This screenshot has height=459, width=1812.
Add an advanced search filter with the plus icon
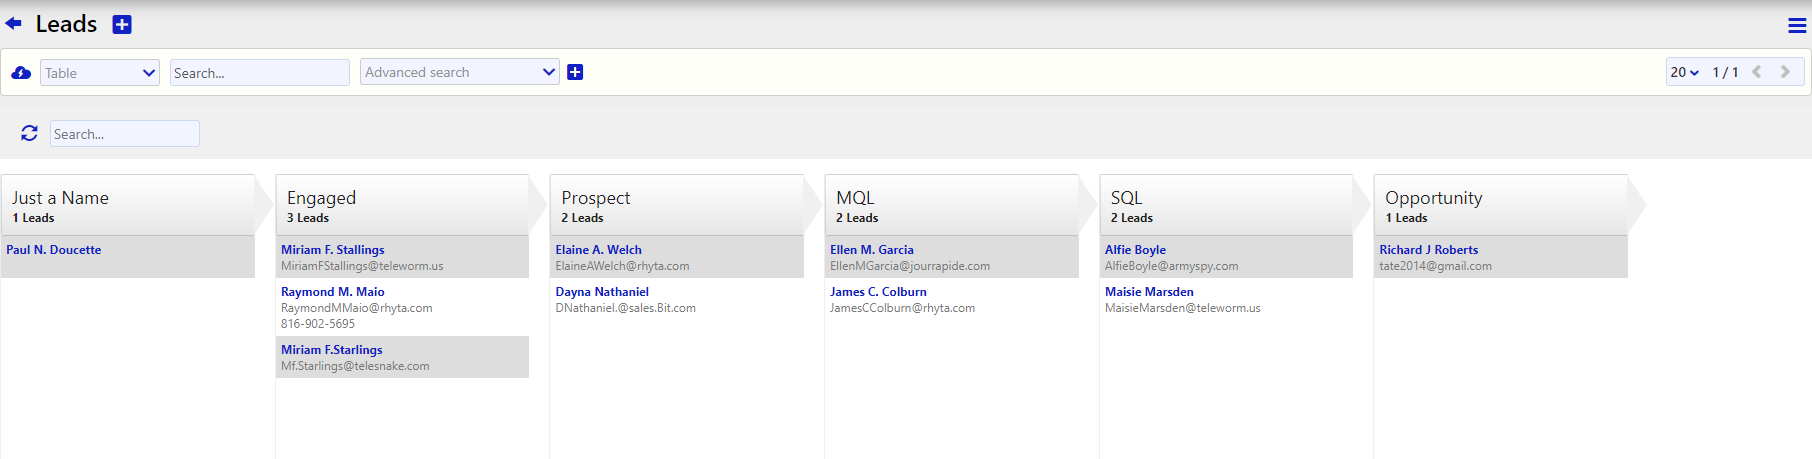tap(575, 72)
